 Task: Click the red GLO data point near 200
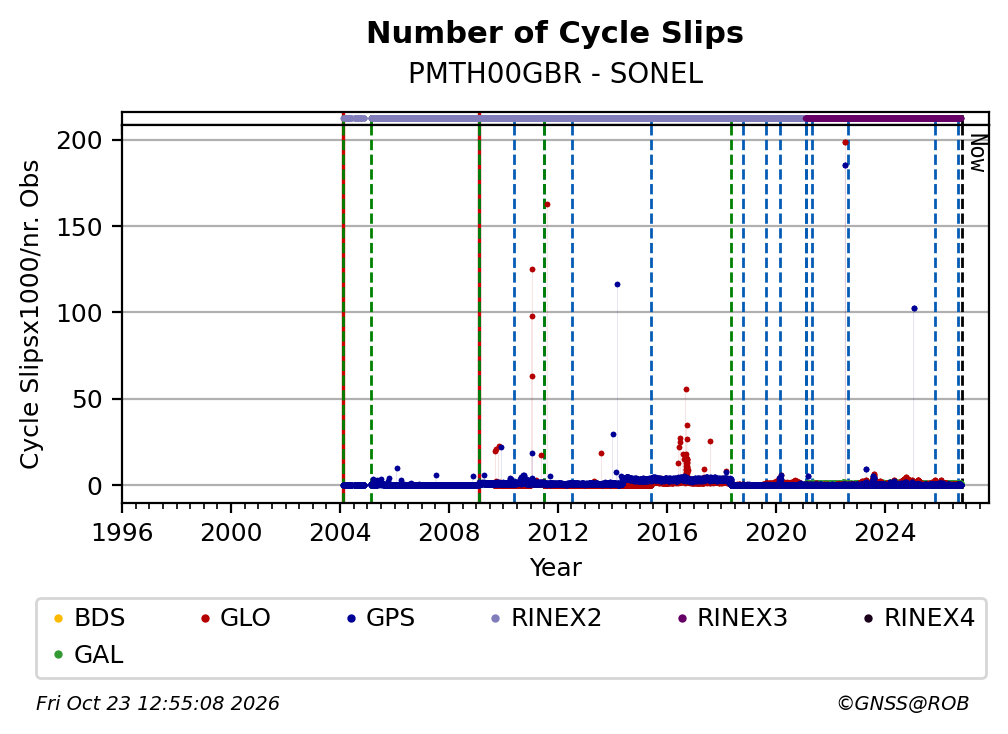(845, 143)
